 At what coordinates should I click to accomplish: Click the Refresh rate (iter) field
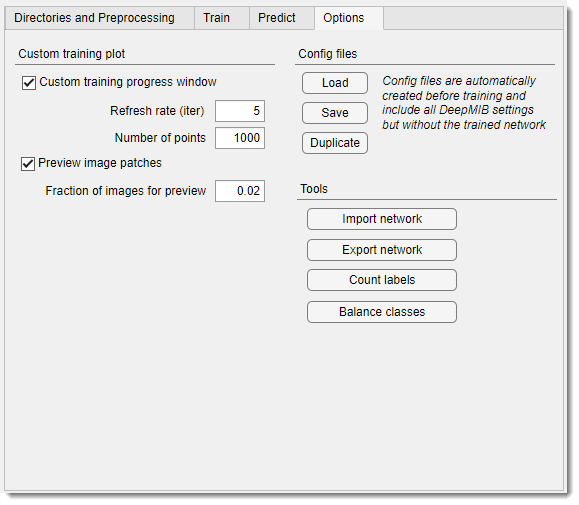[240, 111]
